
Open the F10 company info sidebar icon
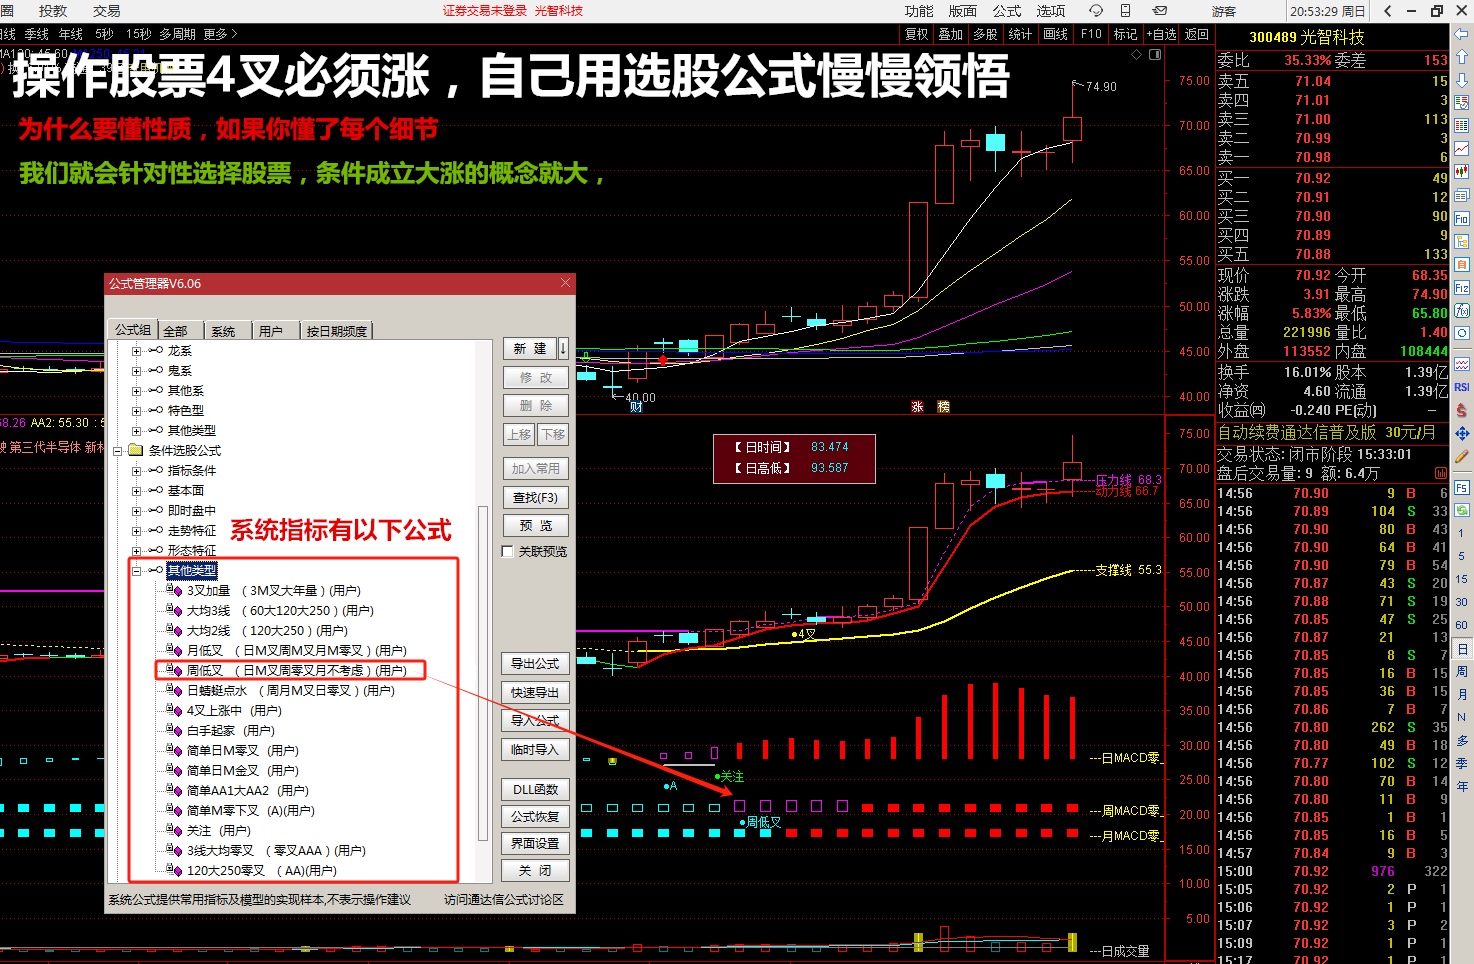[1462, 218]
